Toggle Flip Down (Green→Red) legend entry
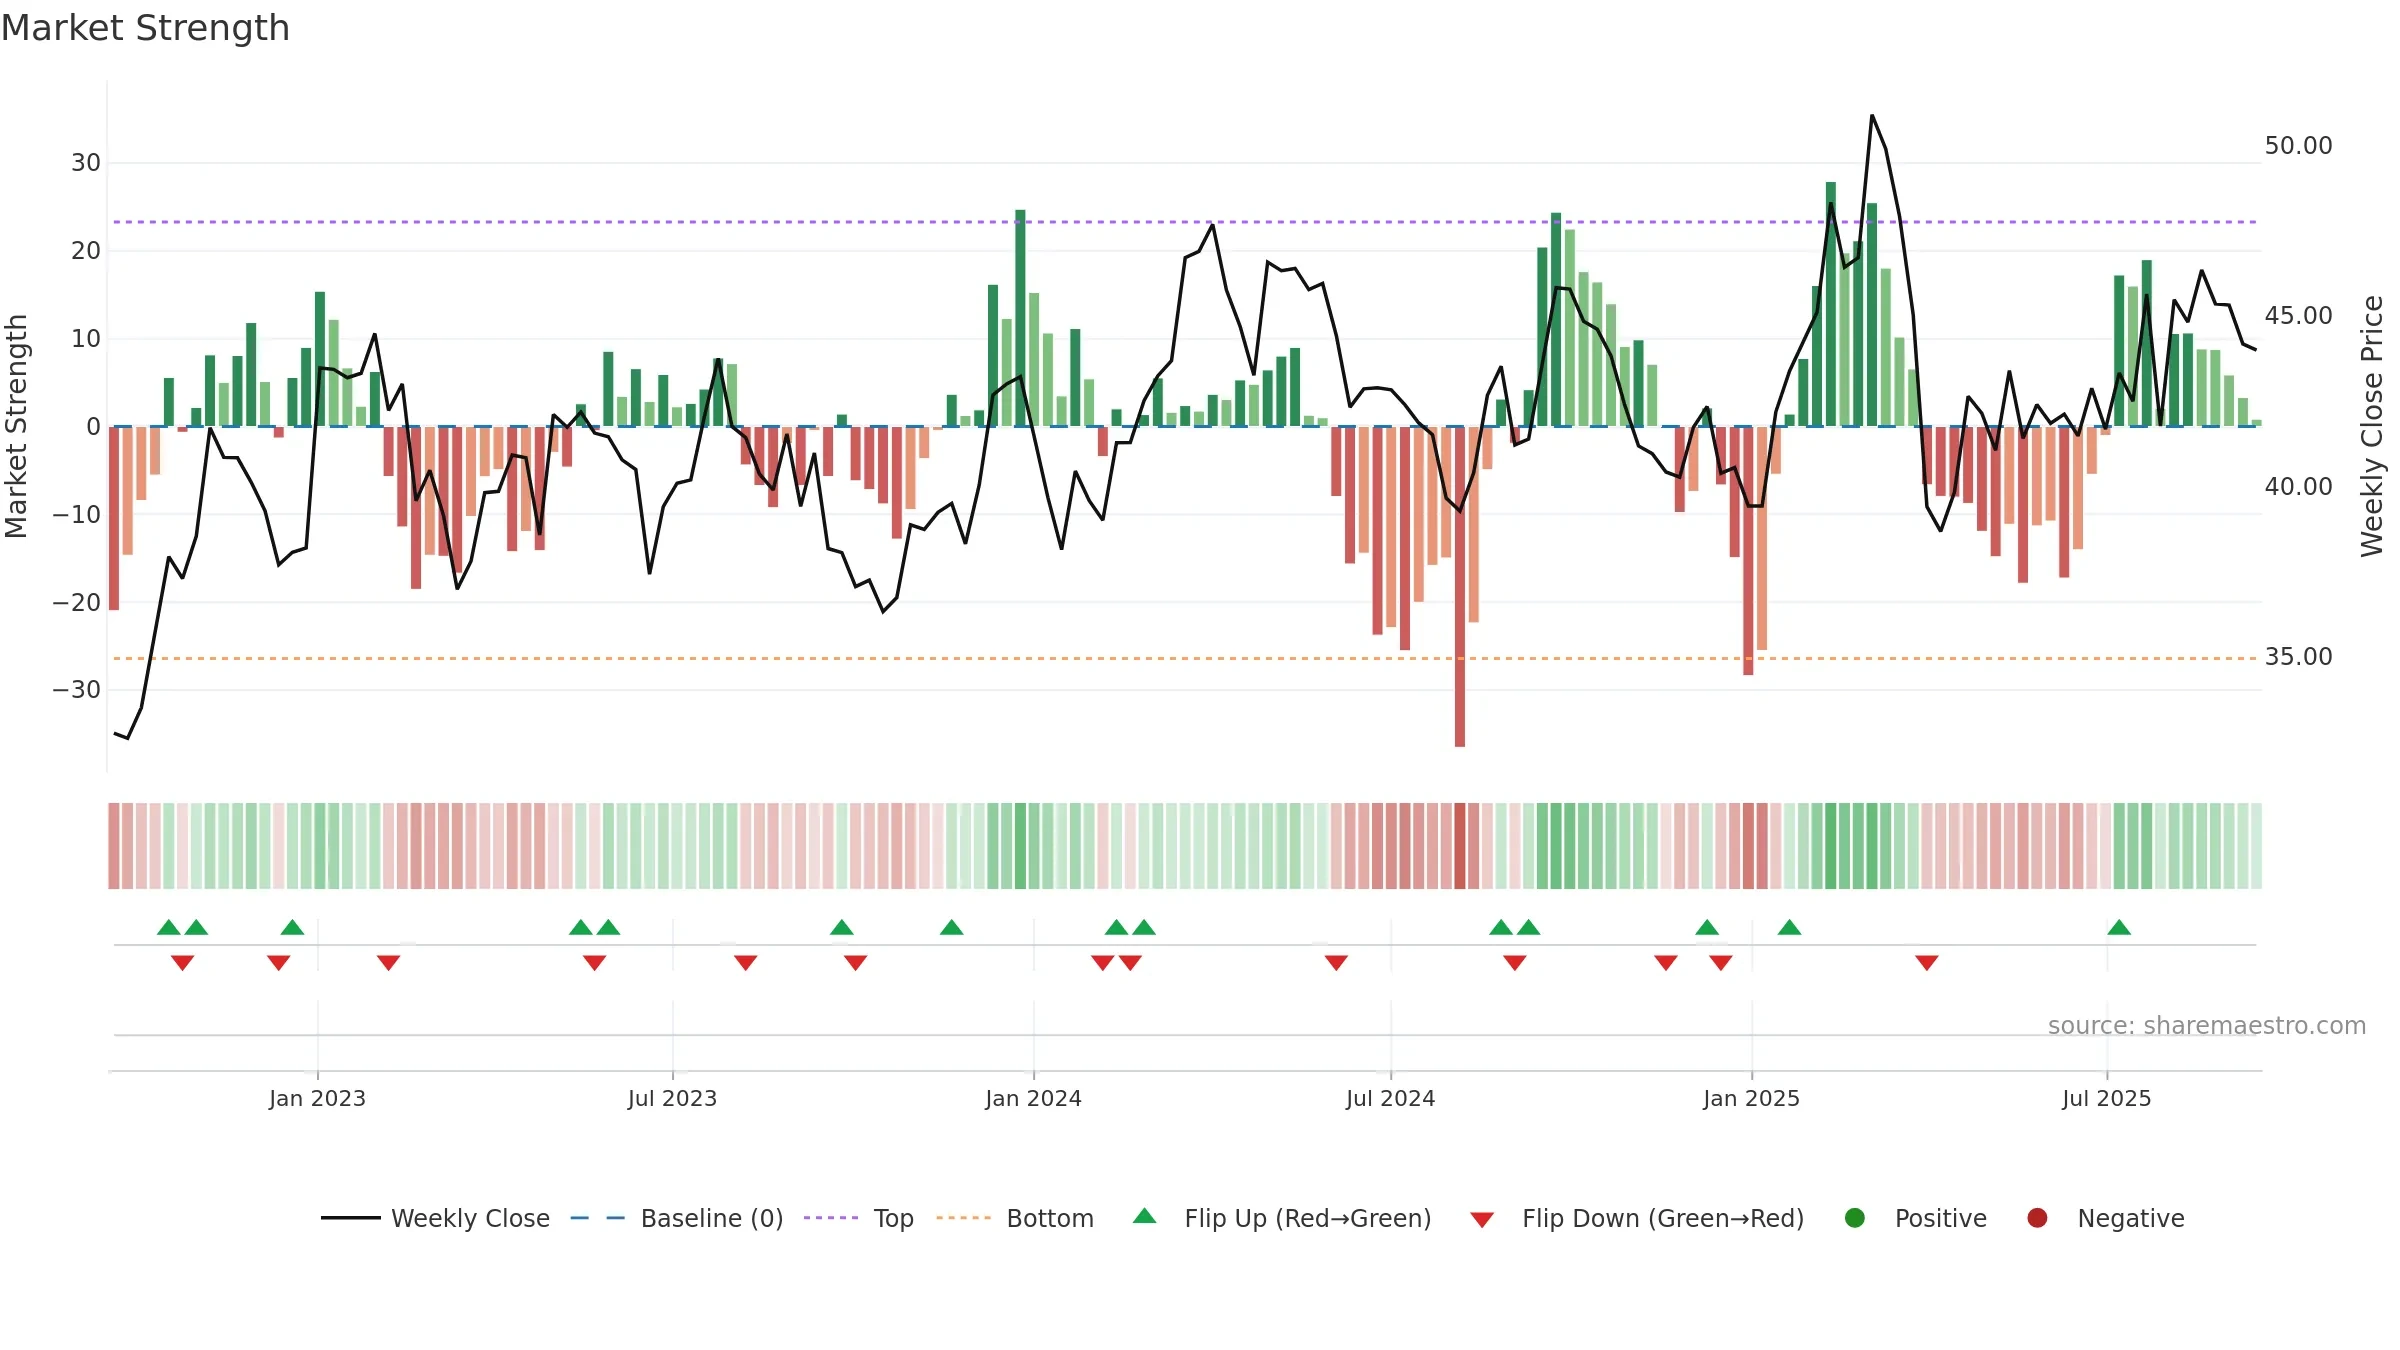Viewport: 2400px width, 1350px height. point(1637,1218)
